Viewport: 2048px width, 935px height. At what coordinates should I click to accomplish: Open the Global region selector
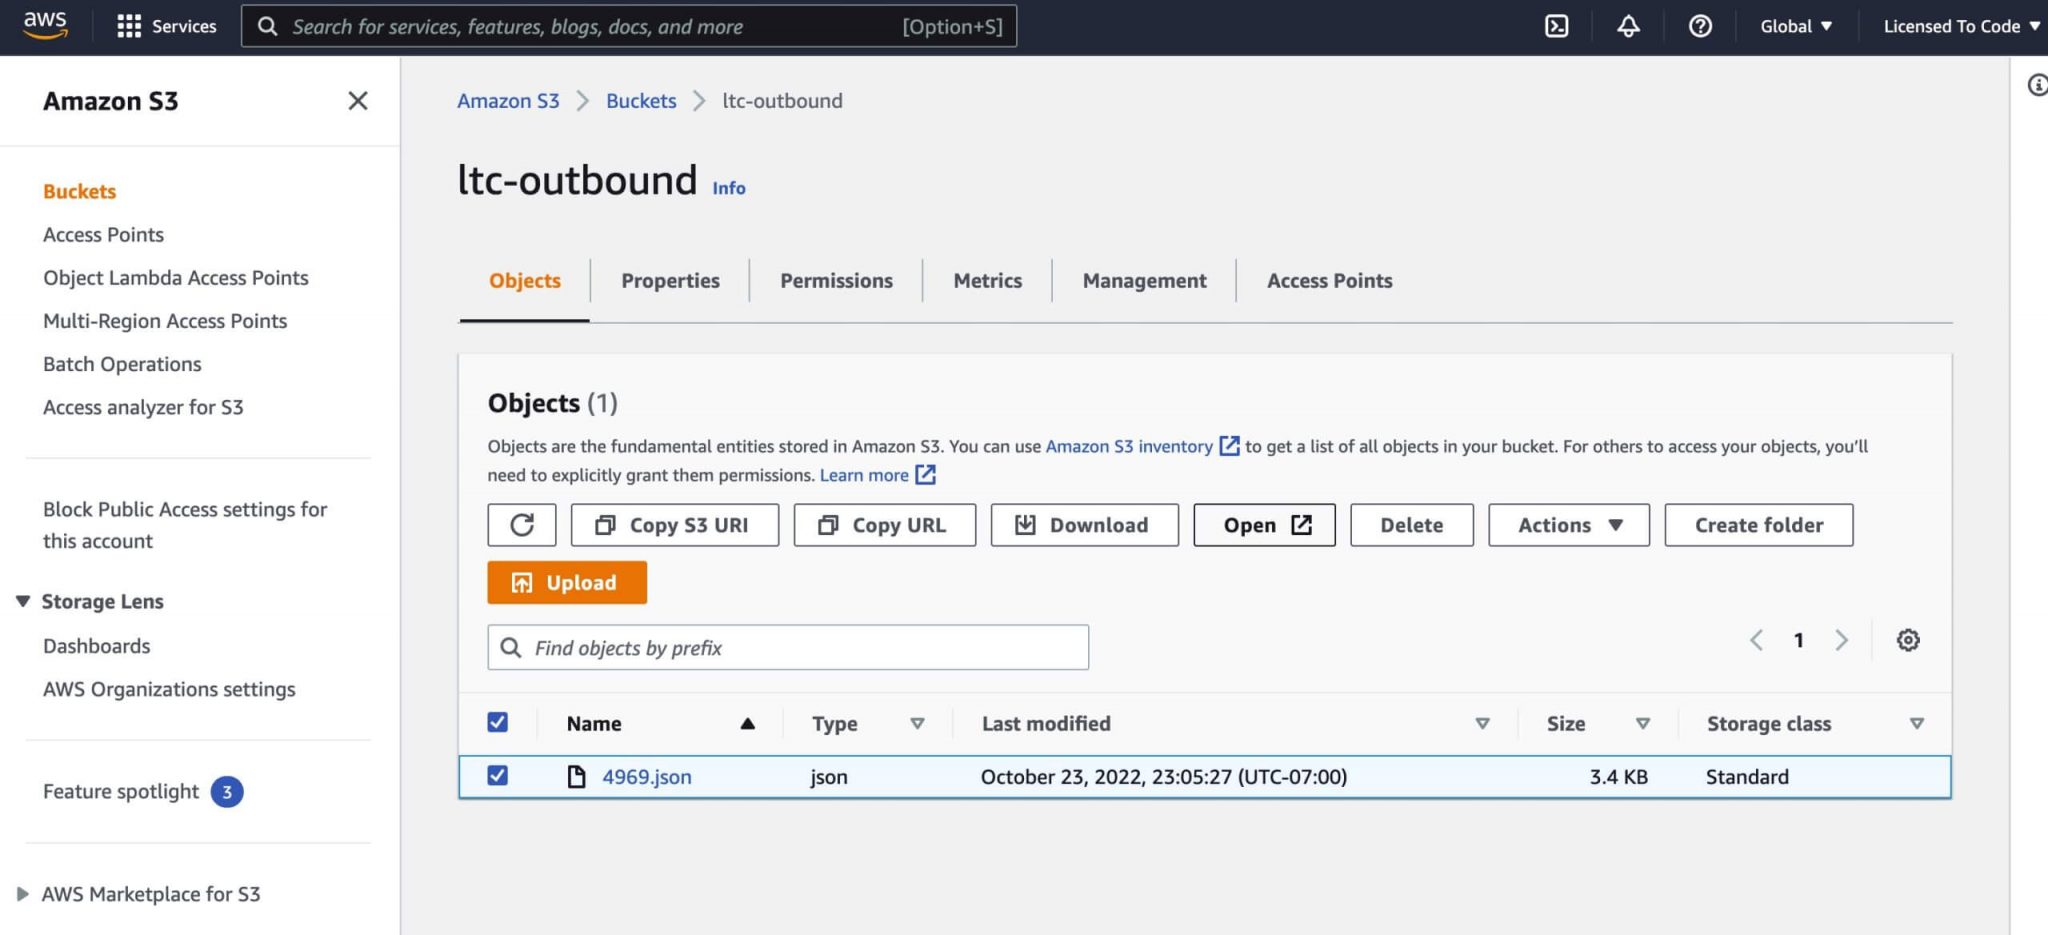click(1795, 26)
